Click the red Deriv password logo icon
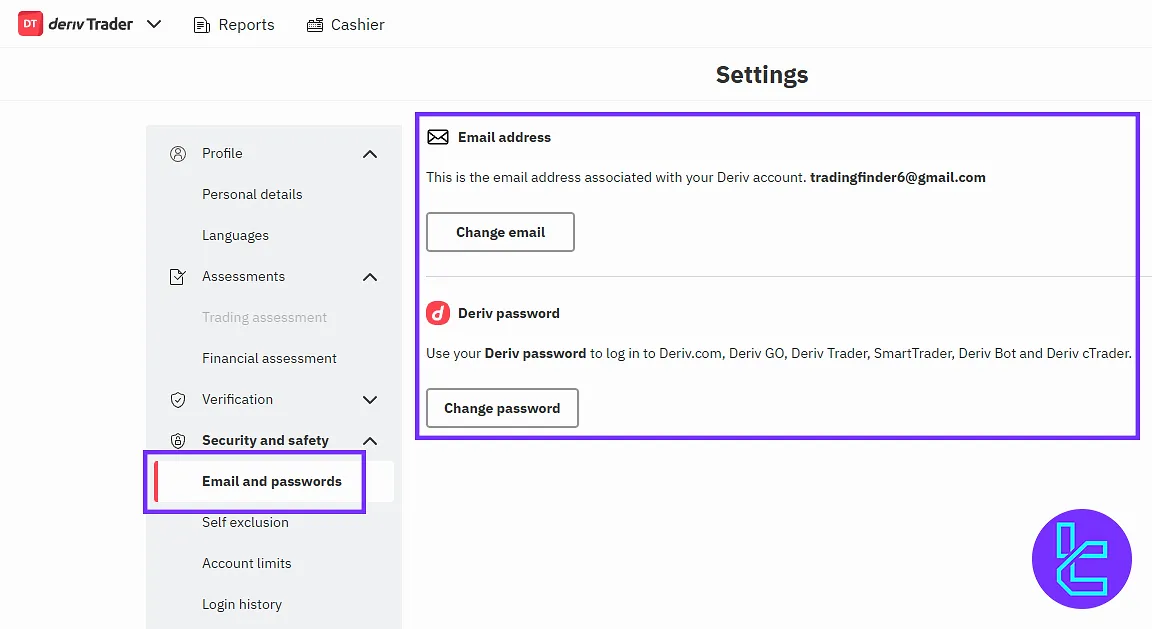 [x=438, y=313]
